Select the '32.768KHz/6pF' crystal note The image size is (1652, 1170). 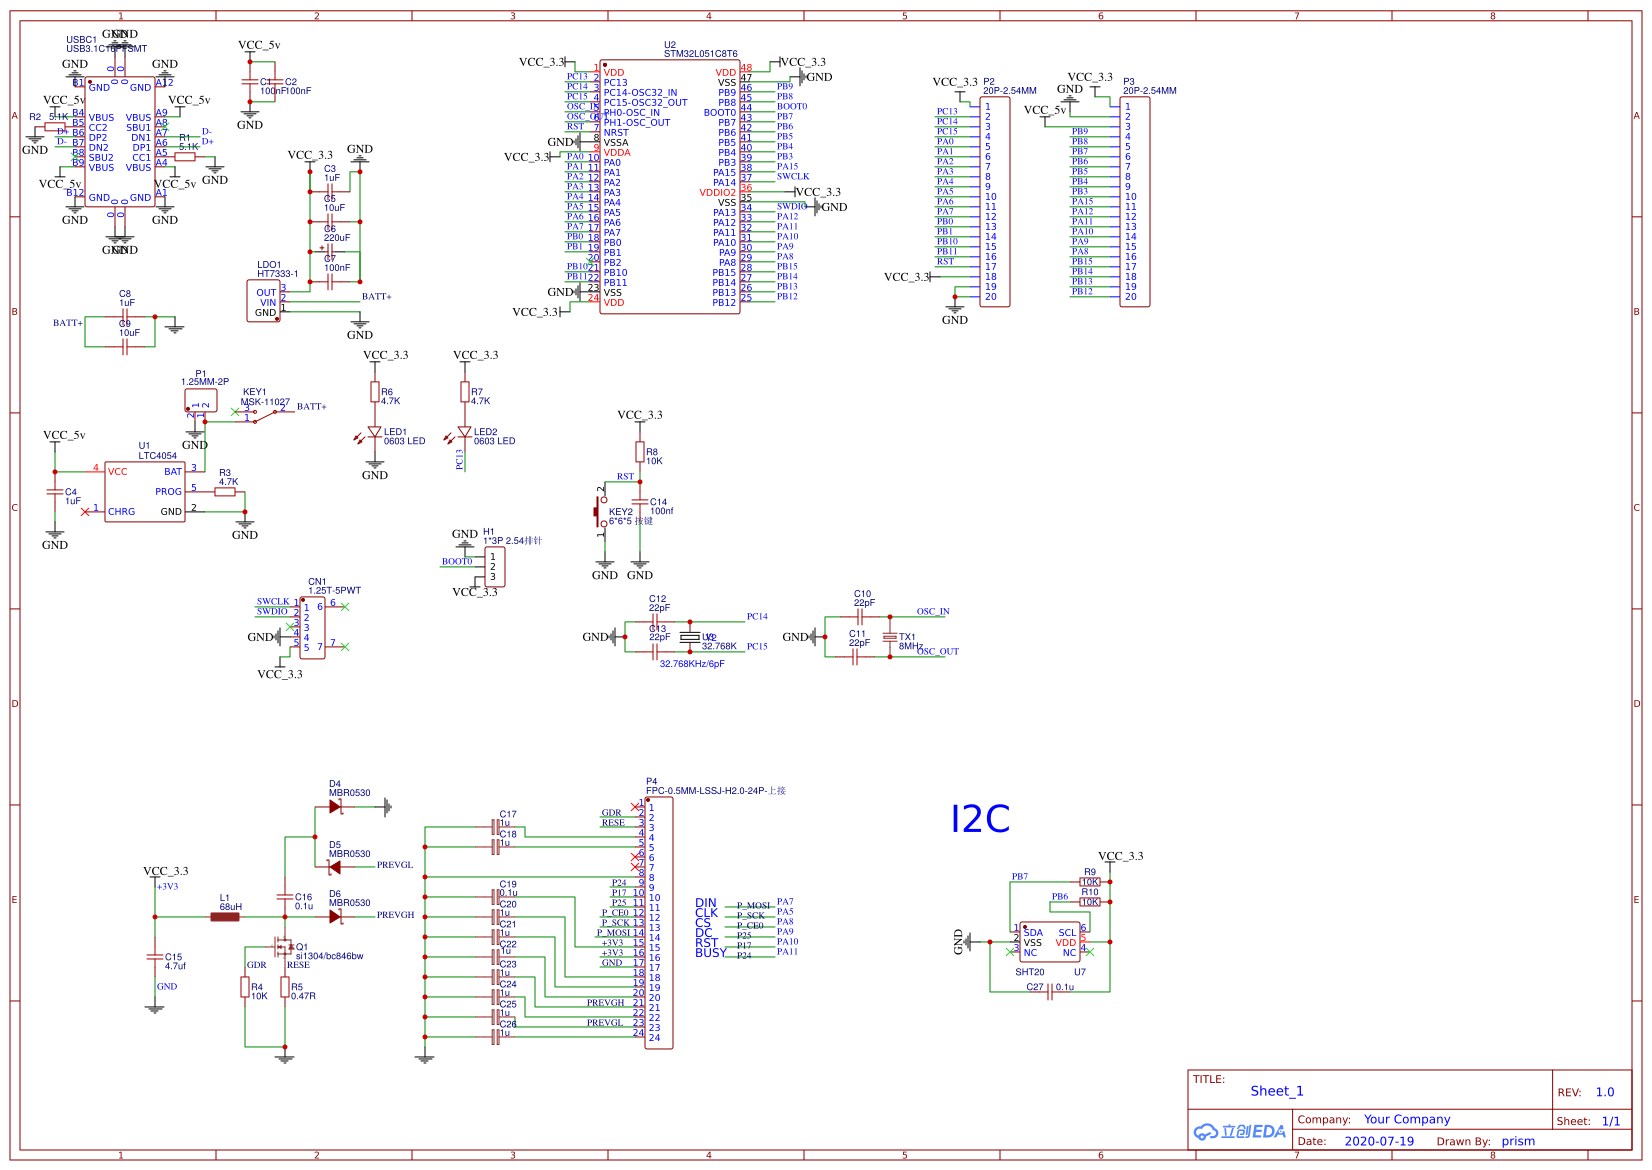click(692, 664)
